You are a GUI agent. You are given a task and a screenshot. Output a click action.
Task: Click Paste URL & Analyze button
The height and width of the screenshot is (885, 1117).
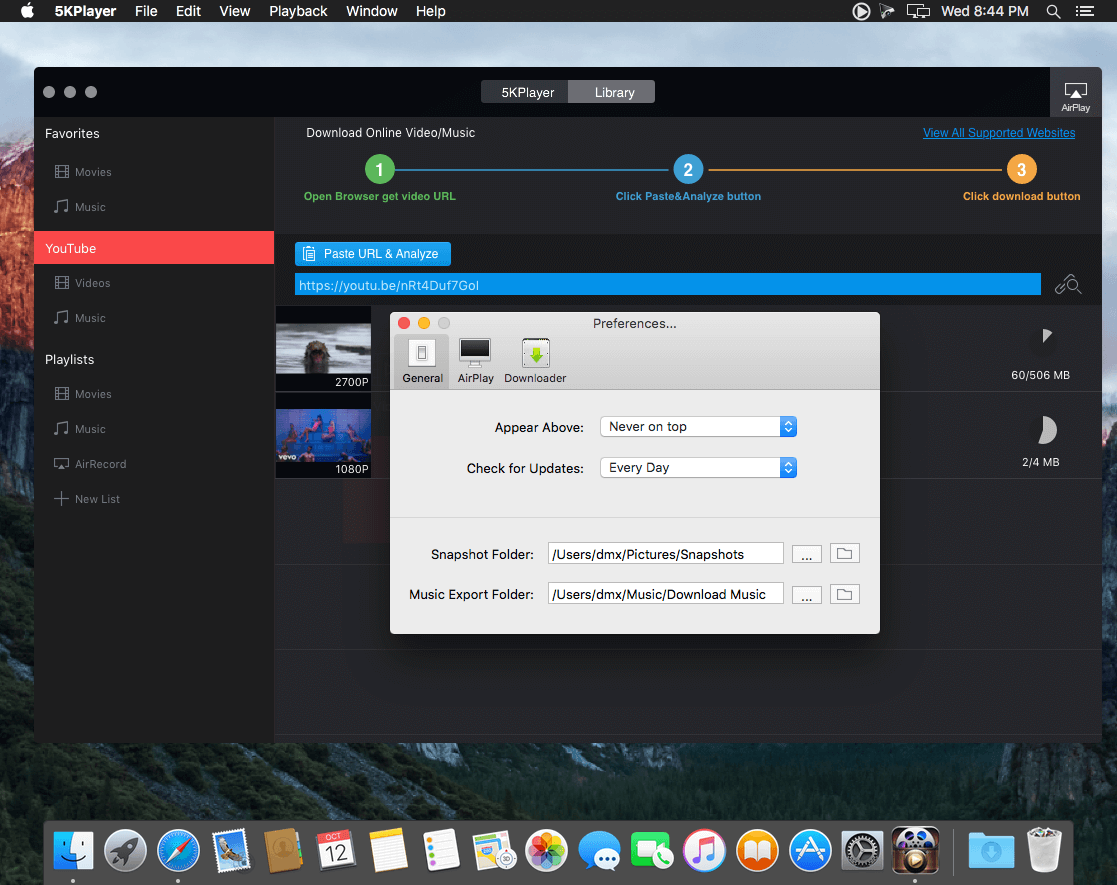[x=373, y=254]
